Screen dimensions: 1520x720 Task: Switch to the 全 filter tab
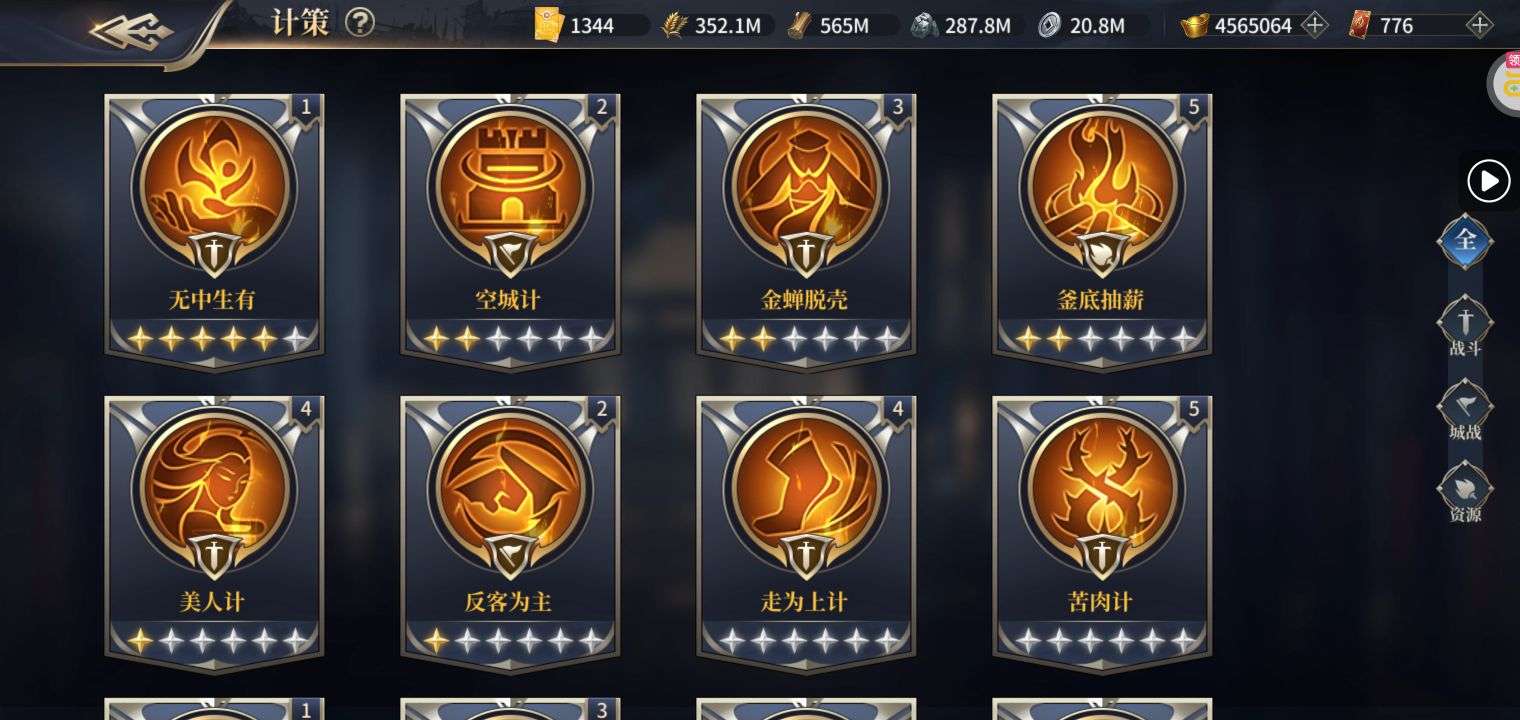[x=1465, y=241]
